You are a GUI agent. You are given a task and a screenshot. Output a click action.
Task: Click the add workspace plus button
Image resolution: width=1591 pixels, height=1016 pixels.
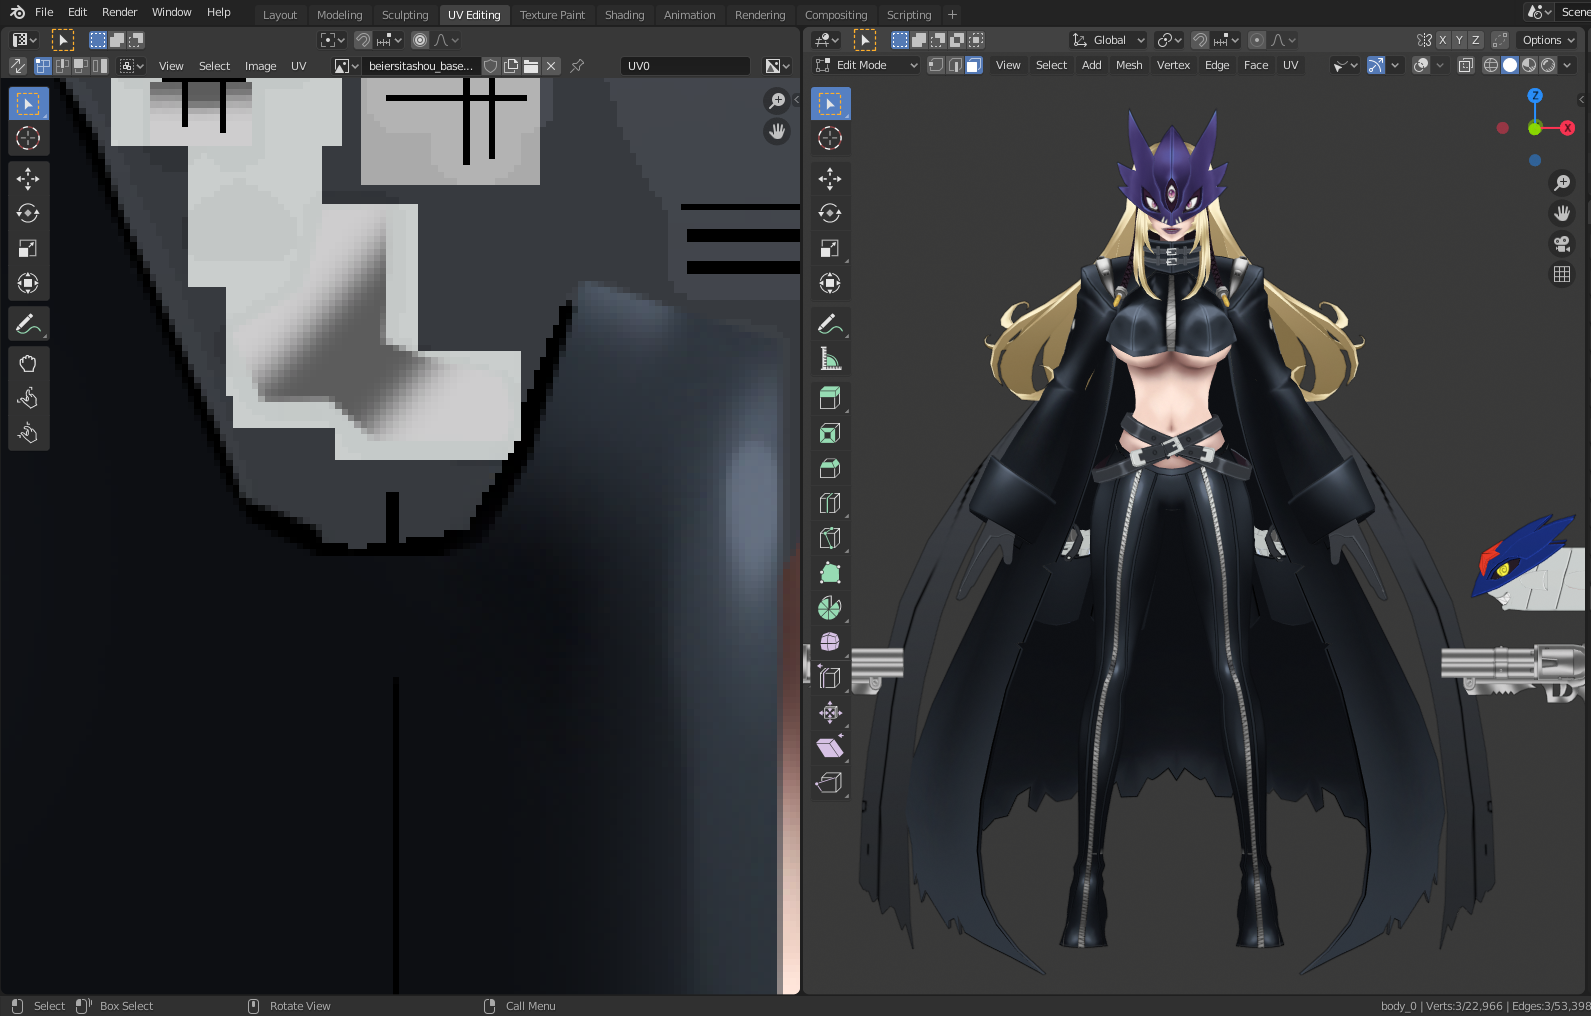pyautogui.click(x=952, y=15)
